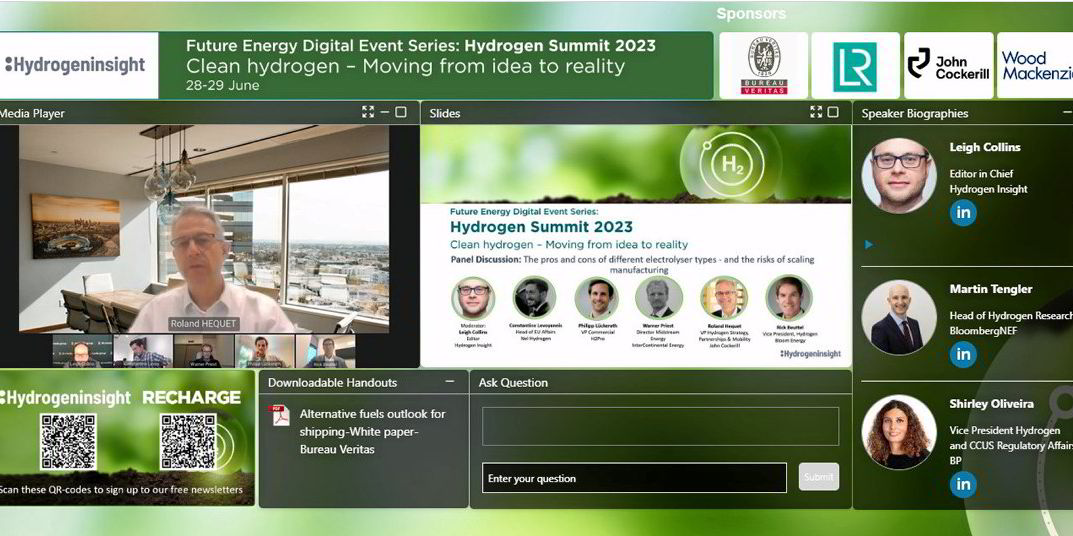The image size is (1073, 536).
Task: Click the Wood Mackenzie sponsor logo
Action: pos(1035,66)
